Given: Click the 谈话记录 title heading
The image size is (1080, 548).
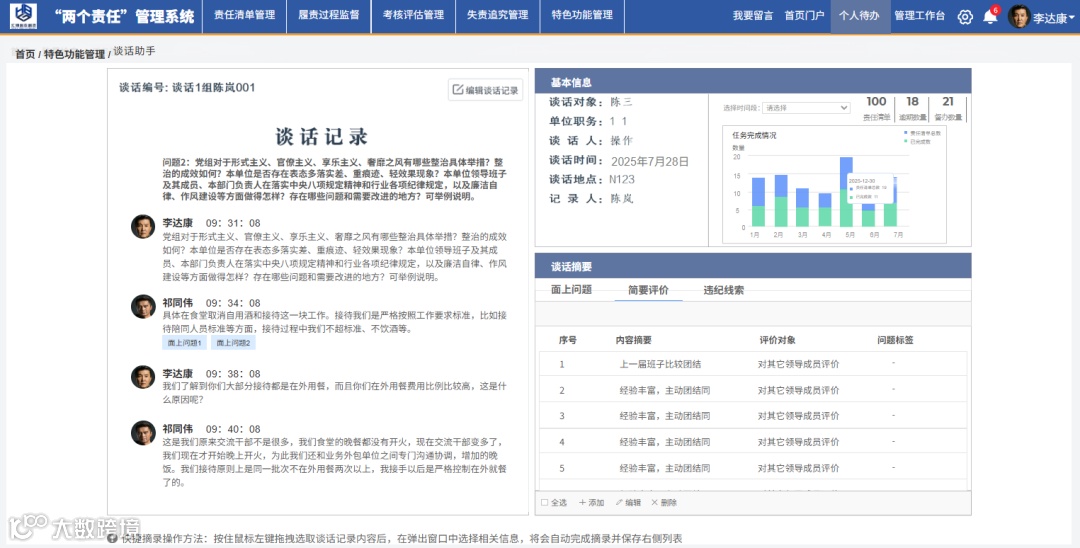Looking at the screenshot, I should (322, 136).
